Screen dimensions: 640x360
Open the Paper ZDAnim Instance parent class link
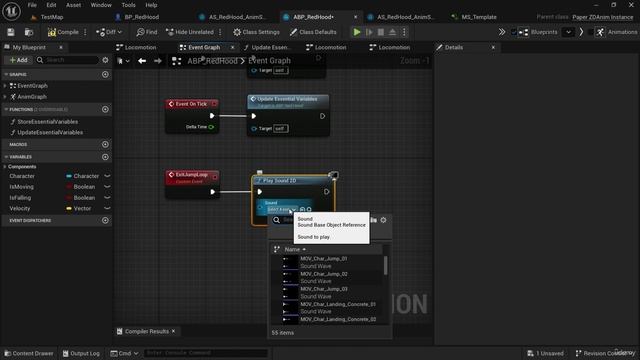[602, 17]
